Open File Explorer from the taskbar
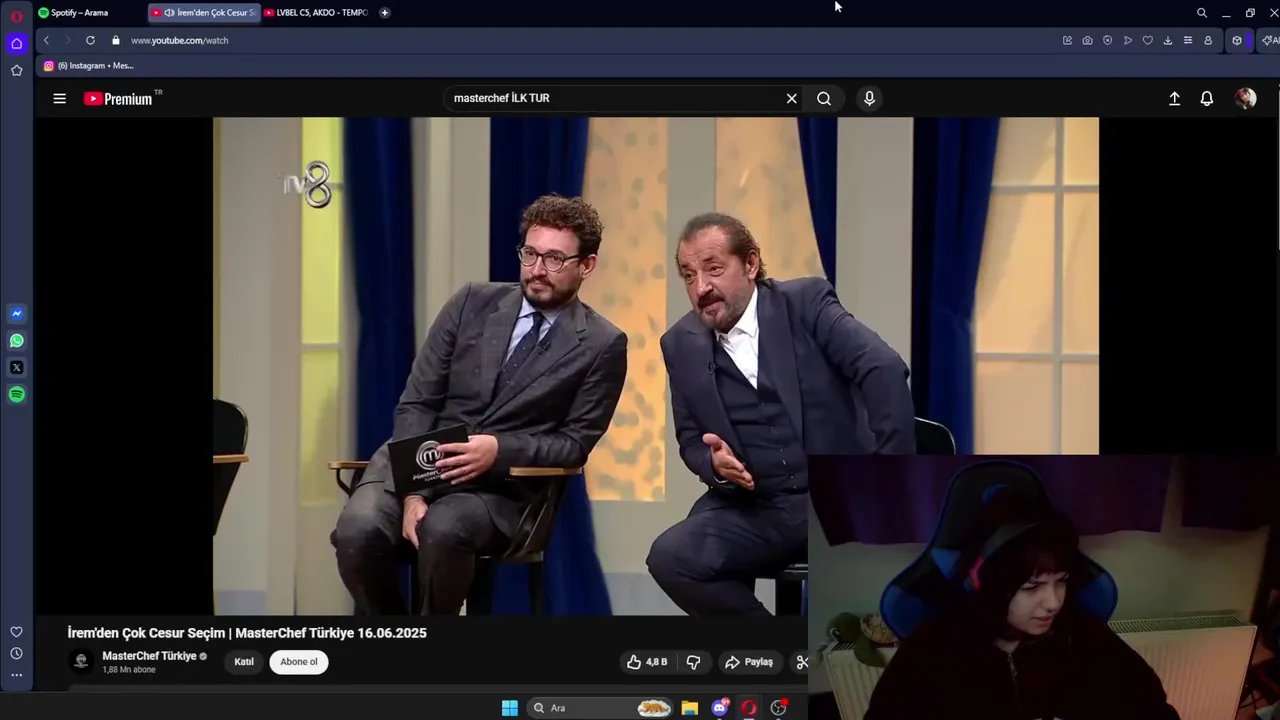1280x720 pixels. coord(690,708)
